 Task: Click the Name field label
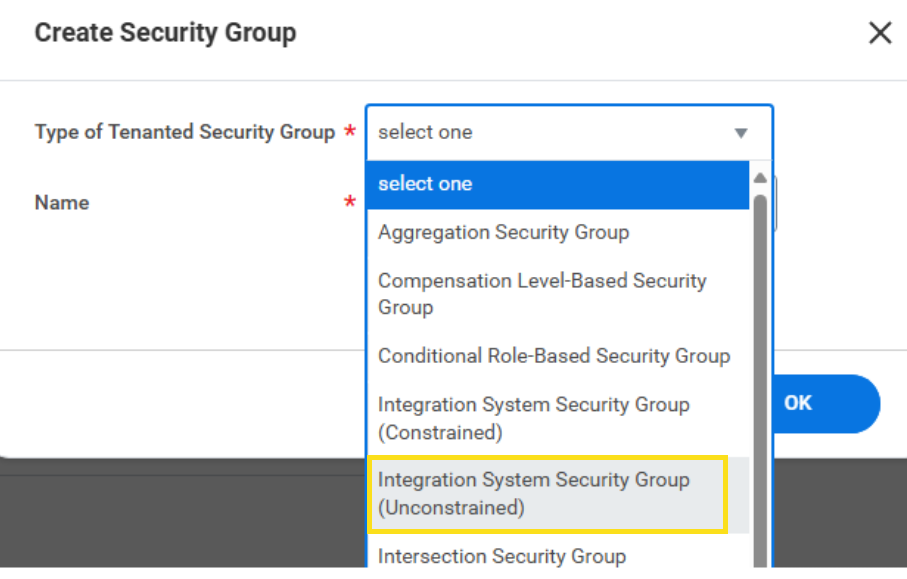click(62, 202)
